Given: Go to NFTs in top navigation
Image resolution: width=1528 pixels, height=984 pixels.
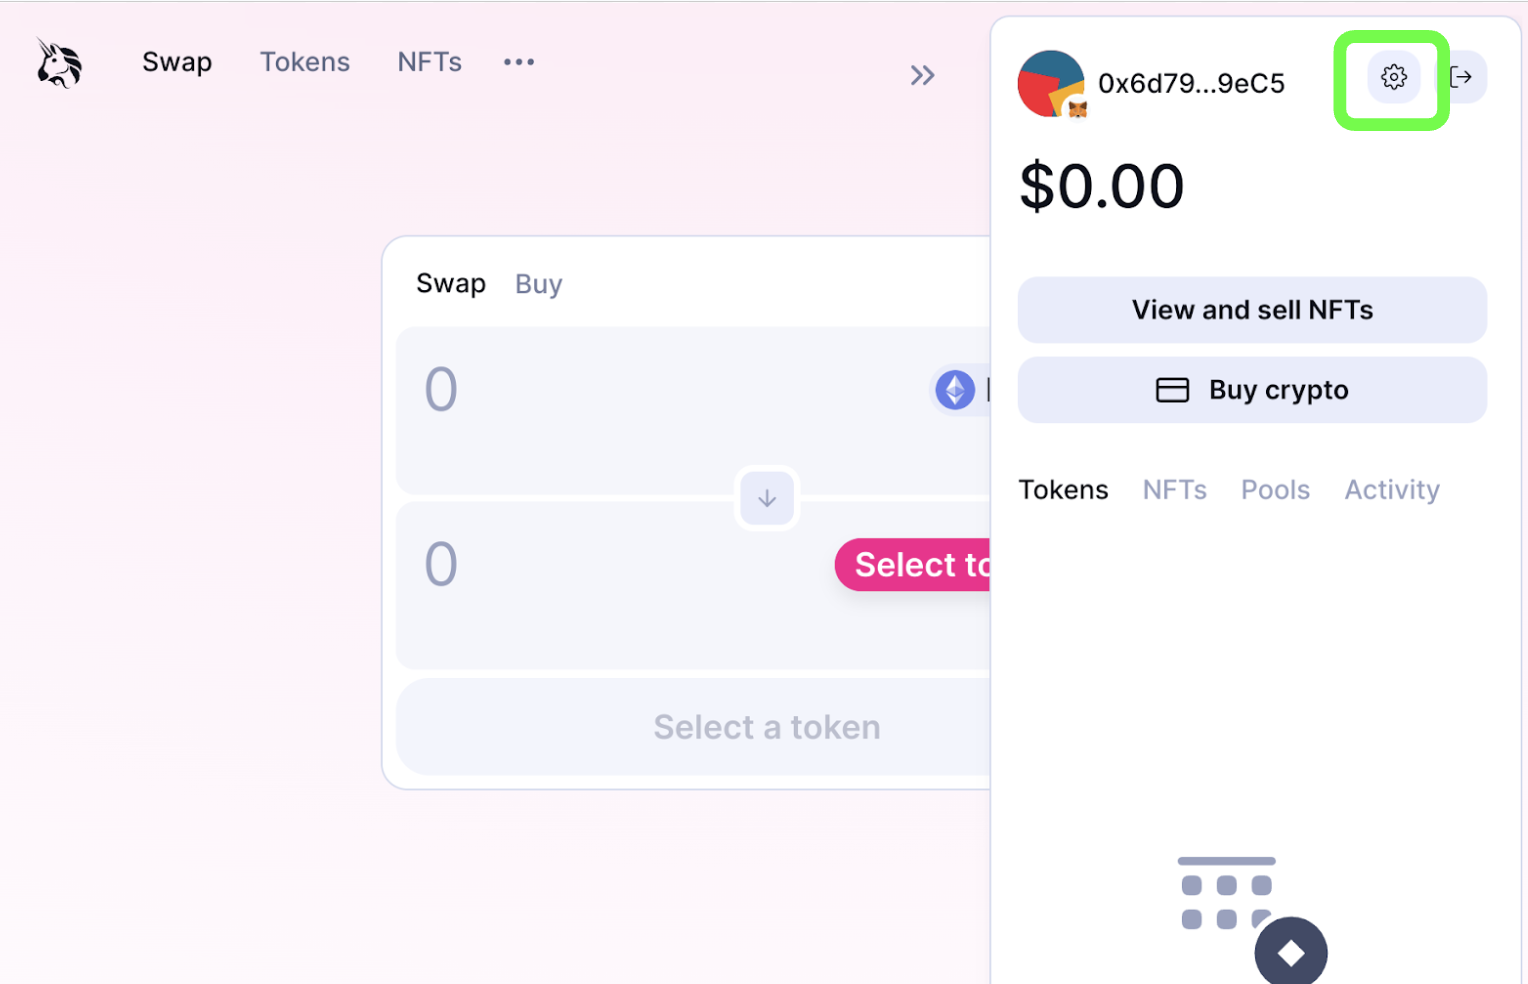Looking at the screenshot, I should tap(430, 62).
